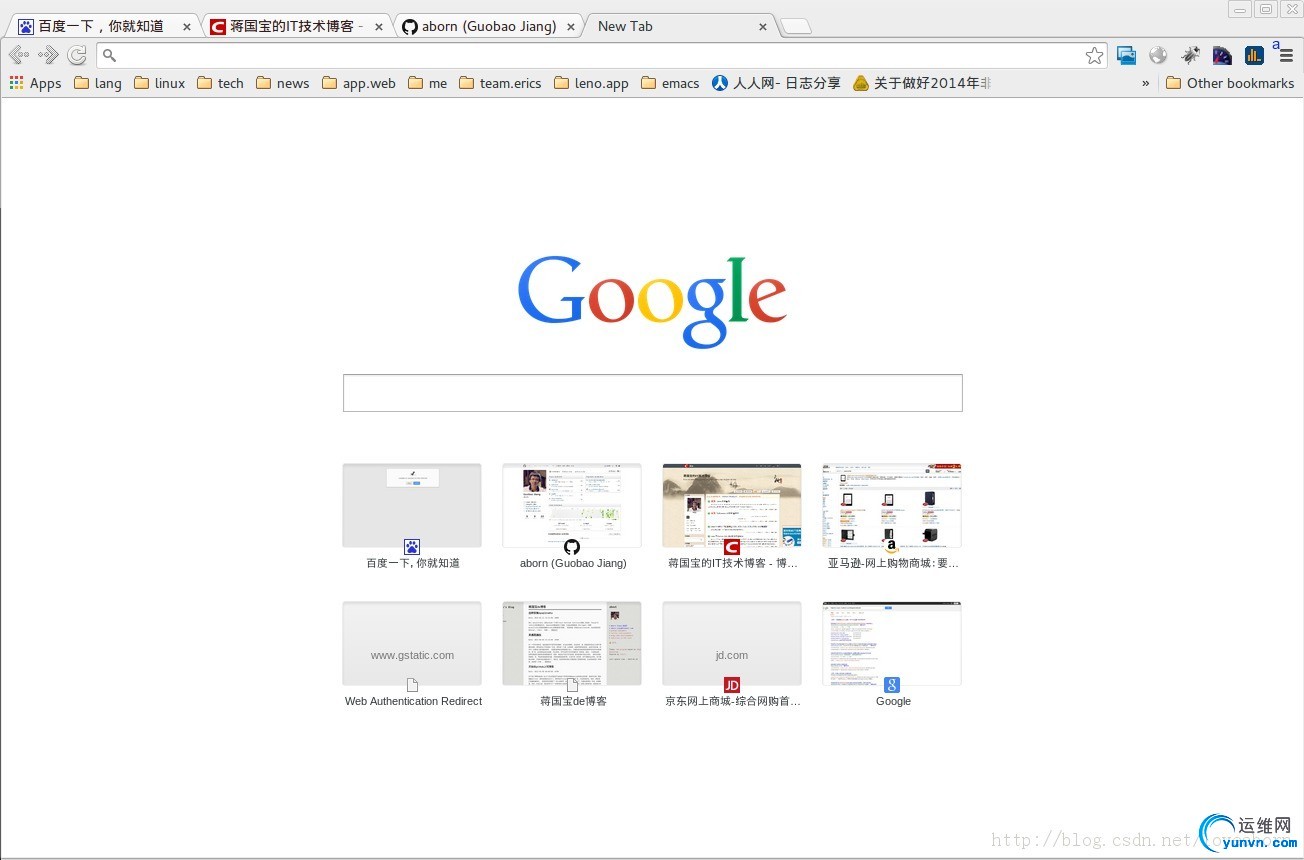The height and width of the screenshot is (860, 1304).
Task: Open the lang bookmarks folder
Action: click(98, 83)
